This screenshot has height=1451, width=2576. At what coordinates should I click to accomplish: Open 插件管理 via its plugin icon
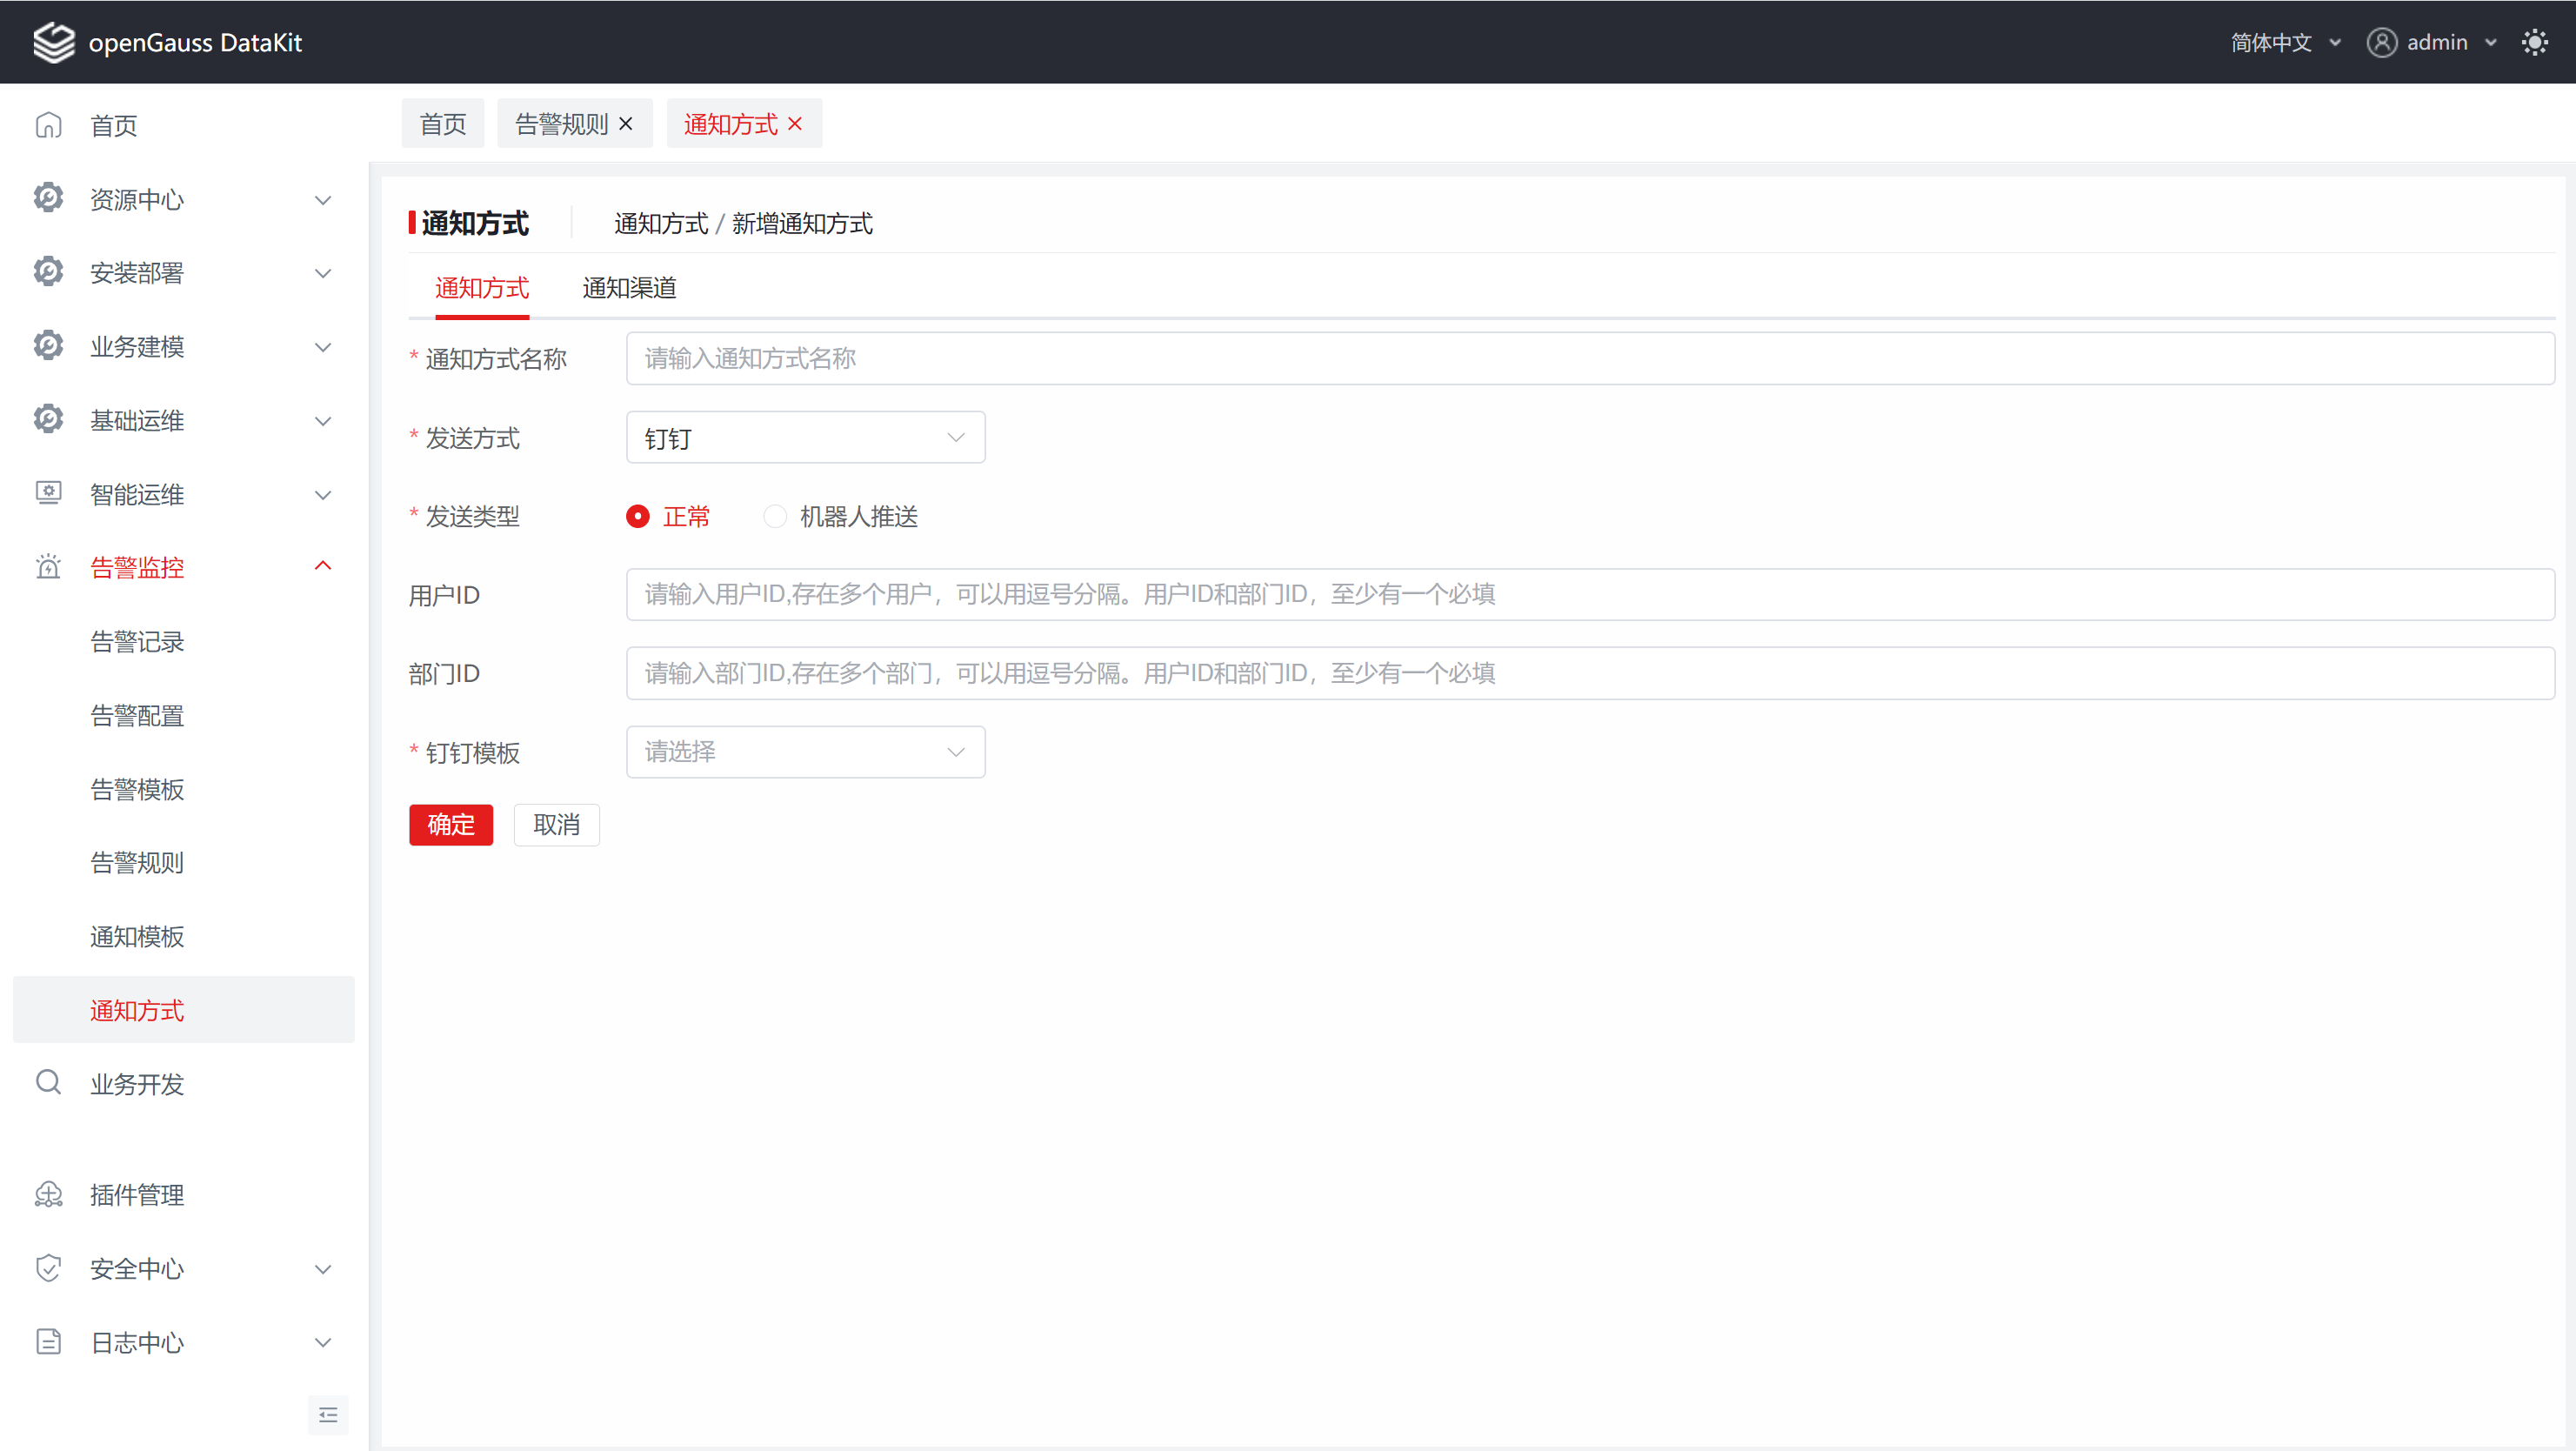(48, 1194)
